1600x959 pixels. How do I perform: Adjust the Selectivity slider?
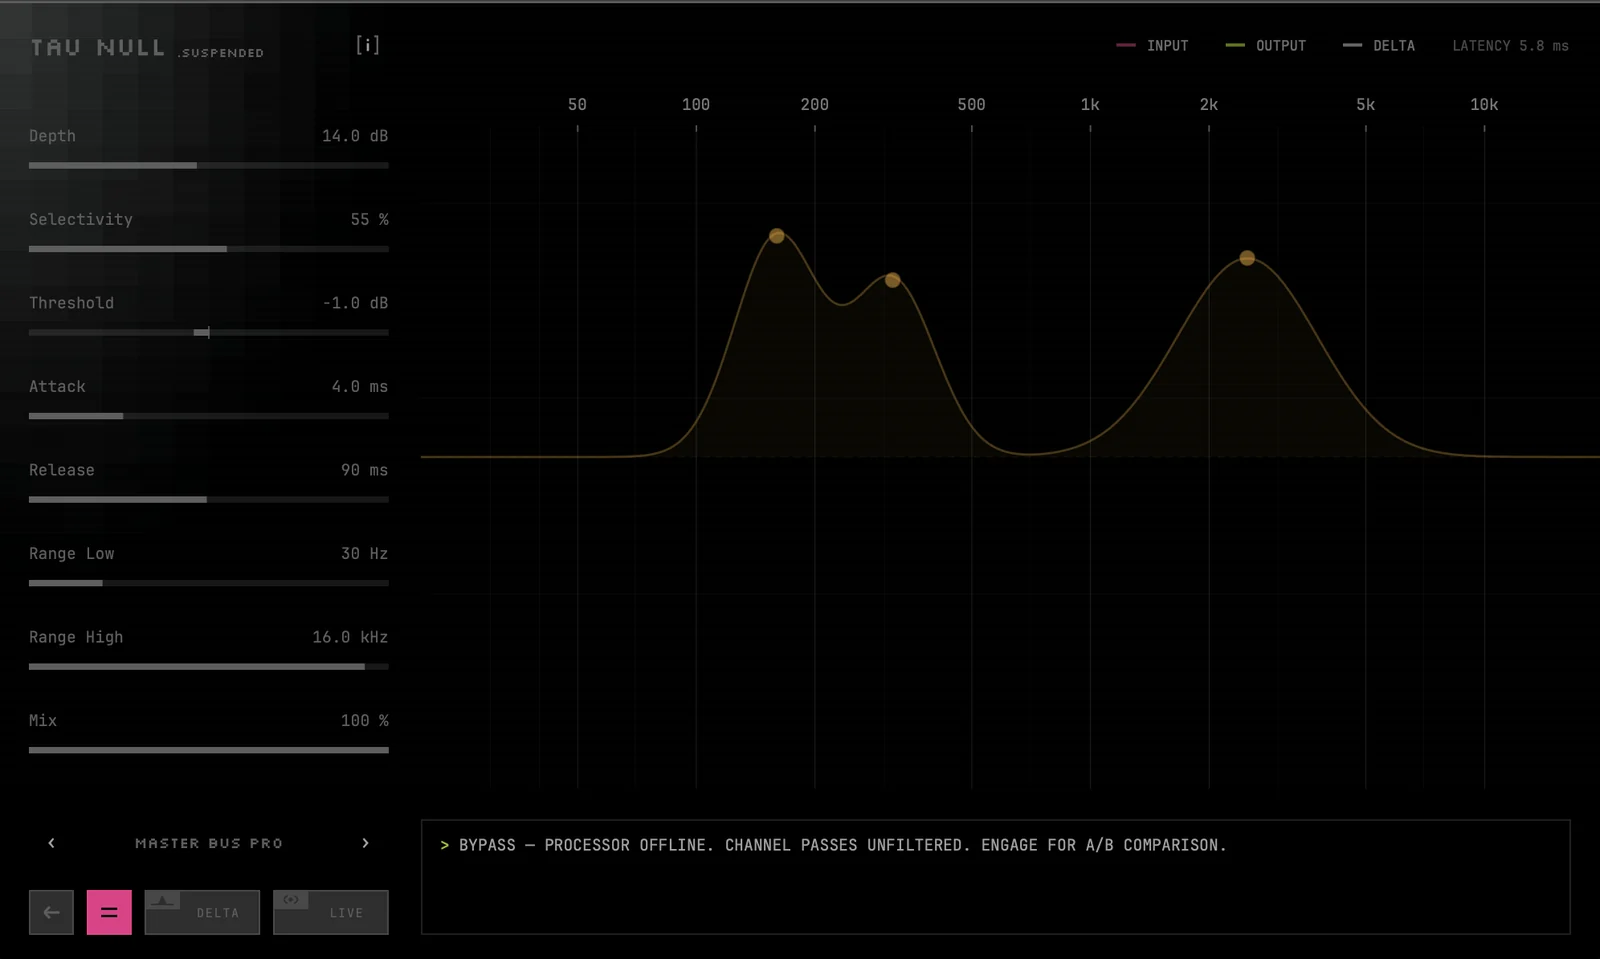[209, 249]
